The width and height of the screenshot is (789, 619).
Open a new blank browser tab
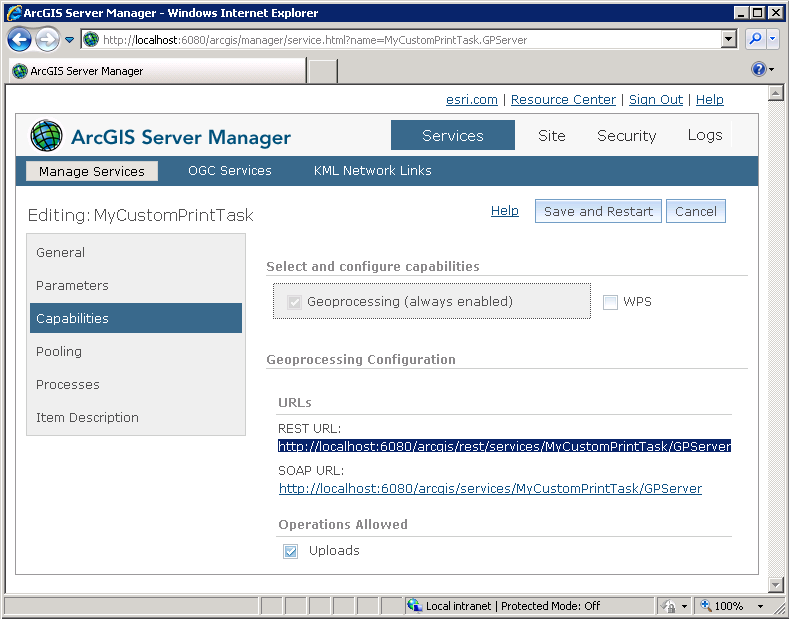[x=323, y=71]
